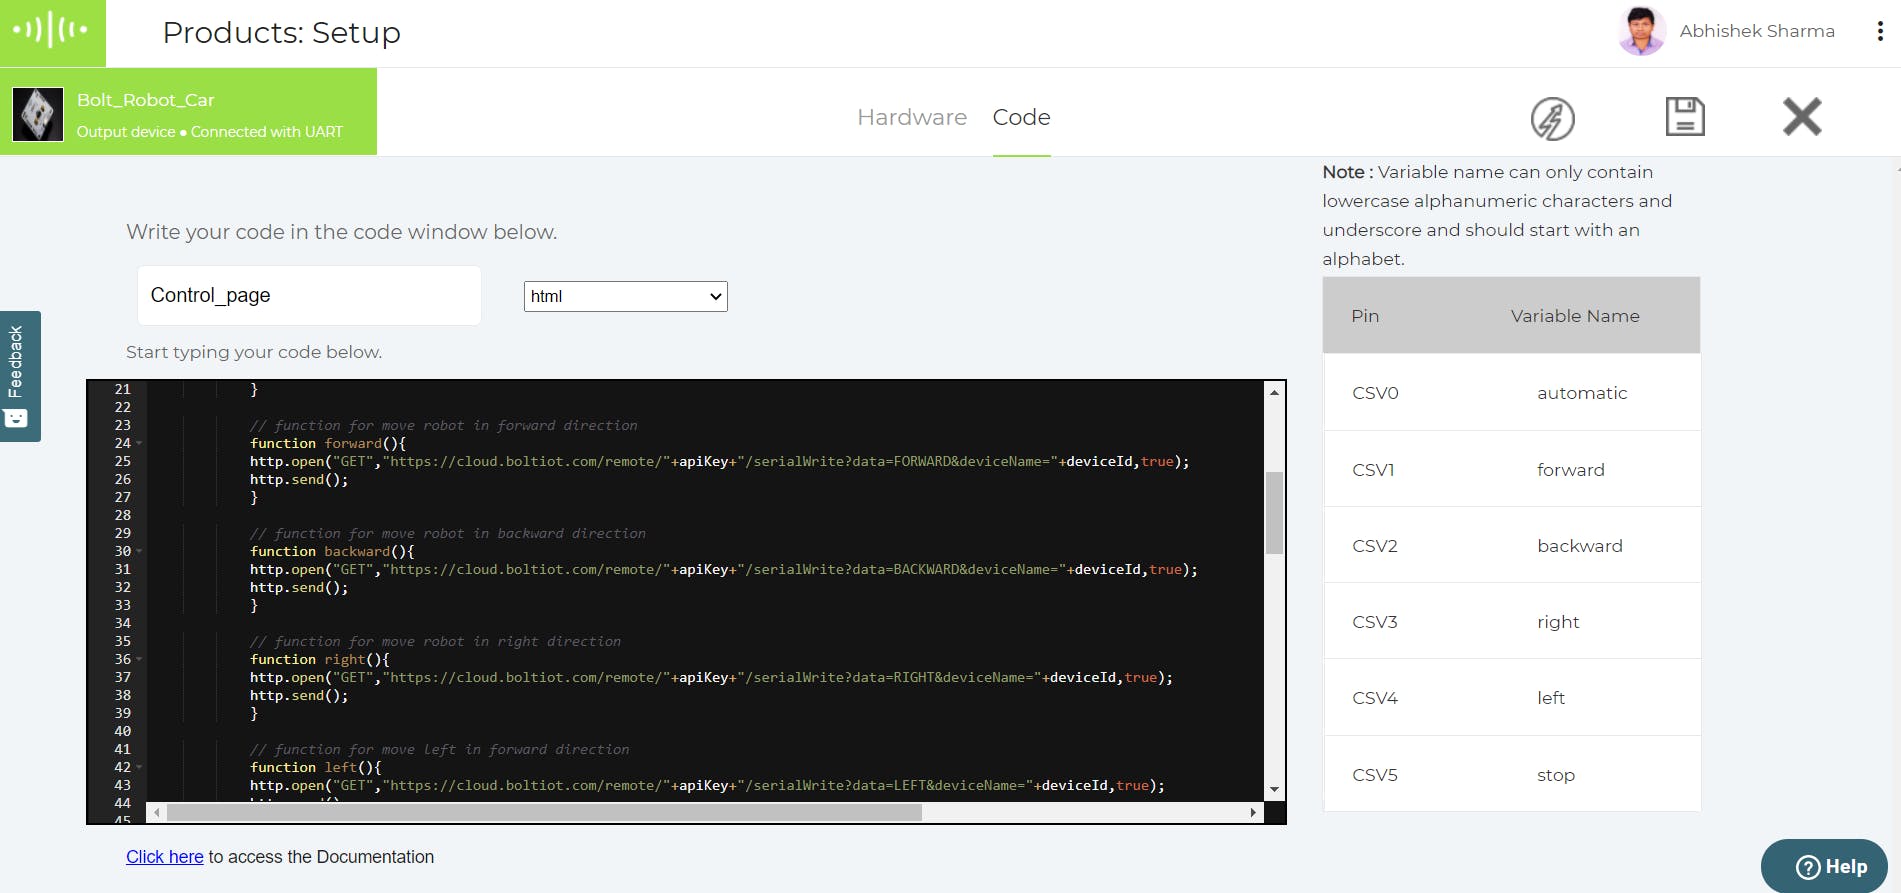Place cursor on code line 43 LEFT request

click(x=707, y=785)
